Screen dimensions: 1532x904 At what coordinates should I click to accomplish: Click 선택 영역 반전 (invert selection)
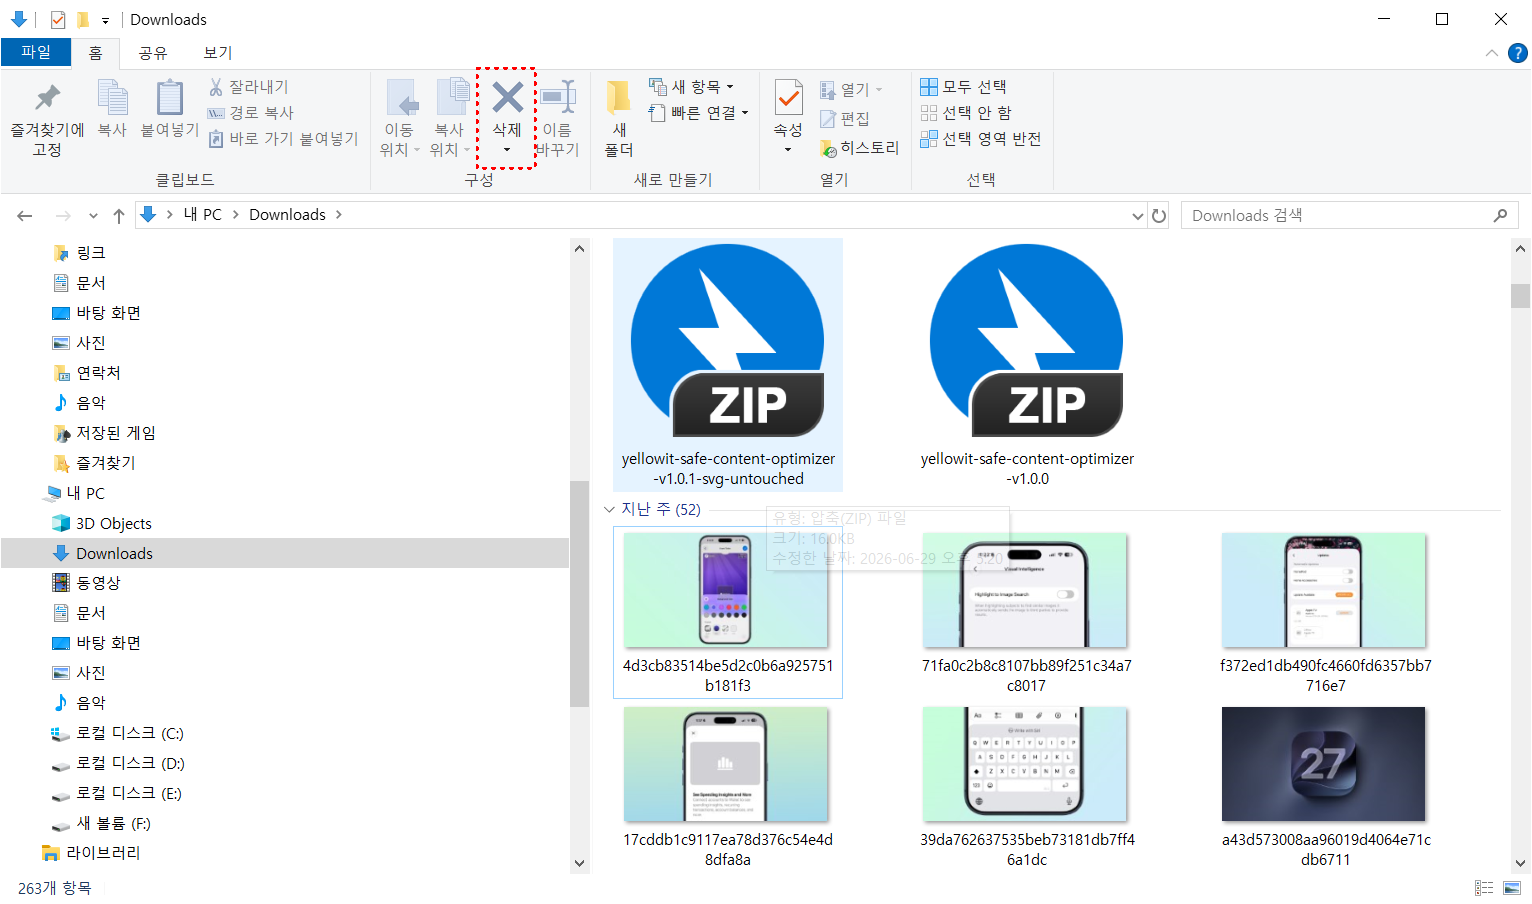coord(980,139)
